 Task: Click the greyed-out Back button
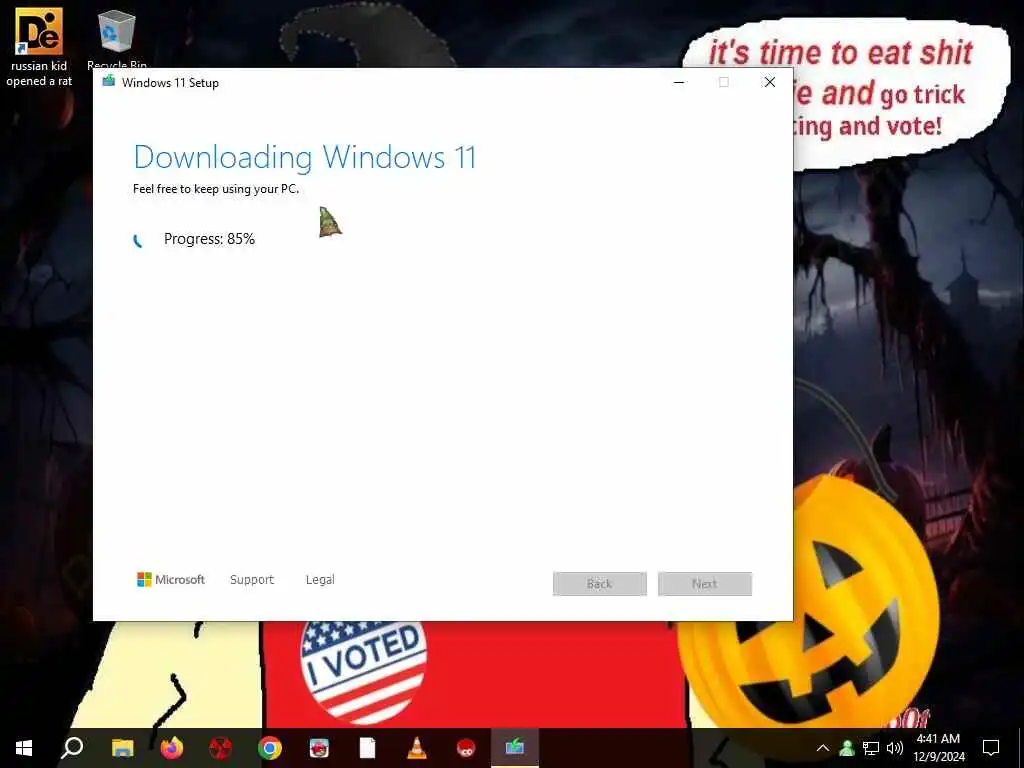[600, 584]
